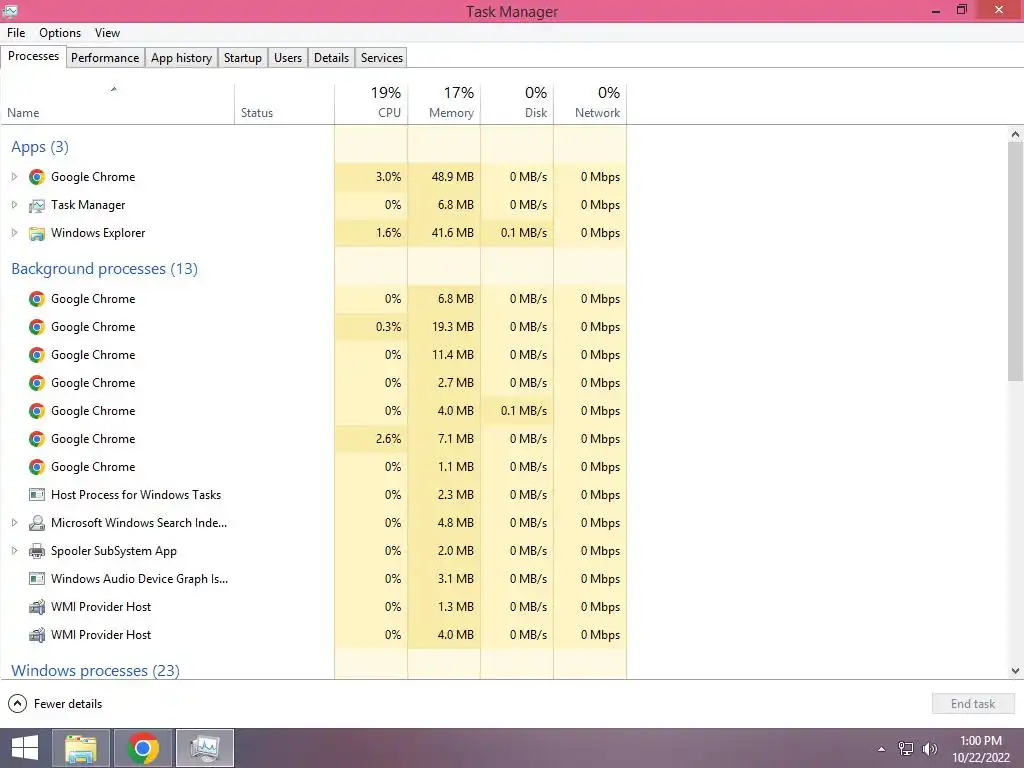Viewport: 1024px width, 768px height.
Task: Click the 3.0% CPU value for Chrome
Action: 389,177
